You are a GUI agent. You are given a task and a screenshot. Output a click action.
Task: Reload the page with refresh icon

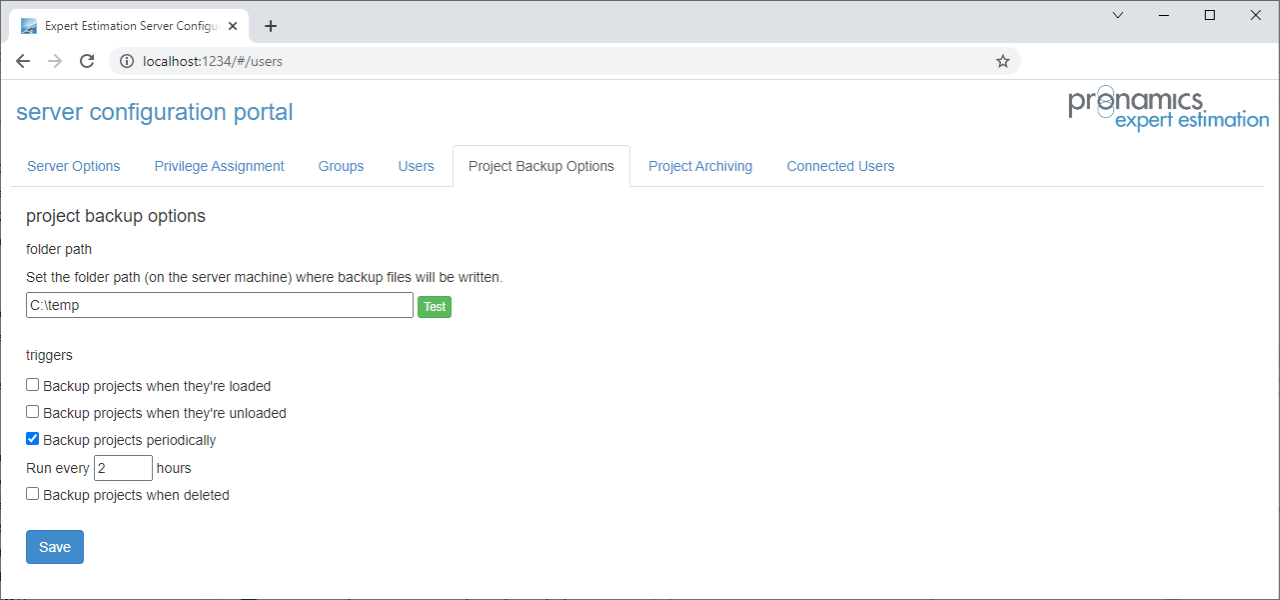pyautogui.click(x=87, y=61)
